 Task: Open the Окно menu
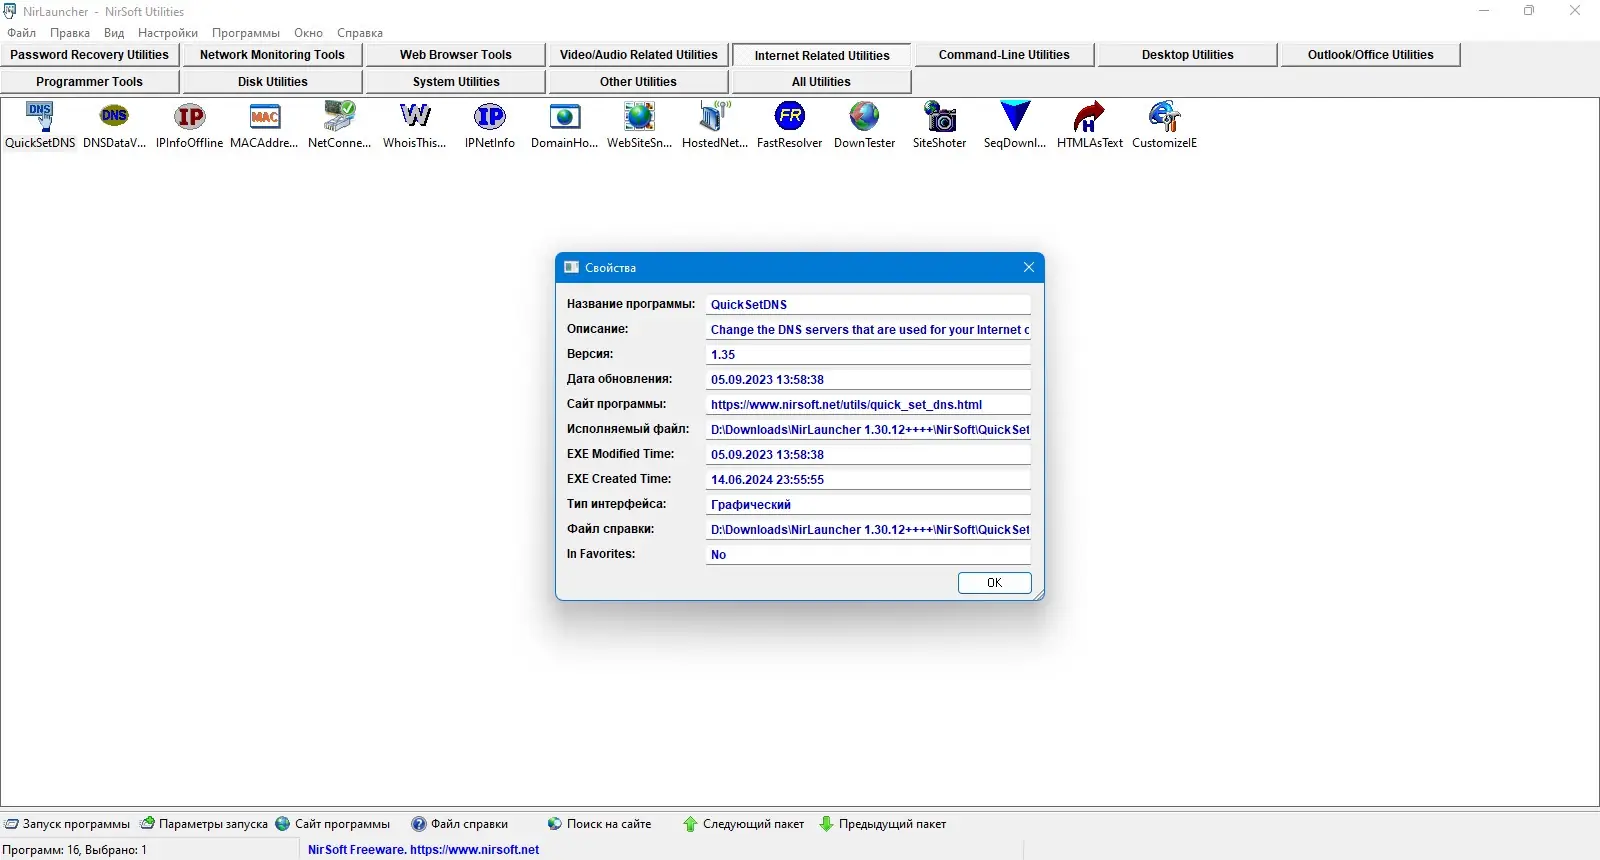click(308, 33)
